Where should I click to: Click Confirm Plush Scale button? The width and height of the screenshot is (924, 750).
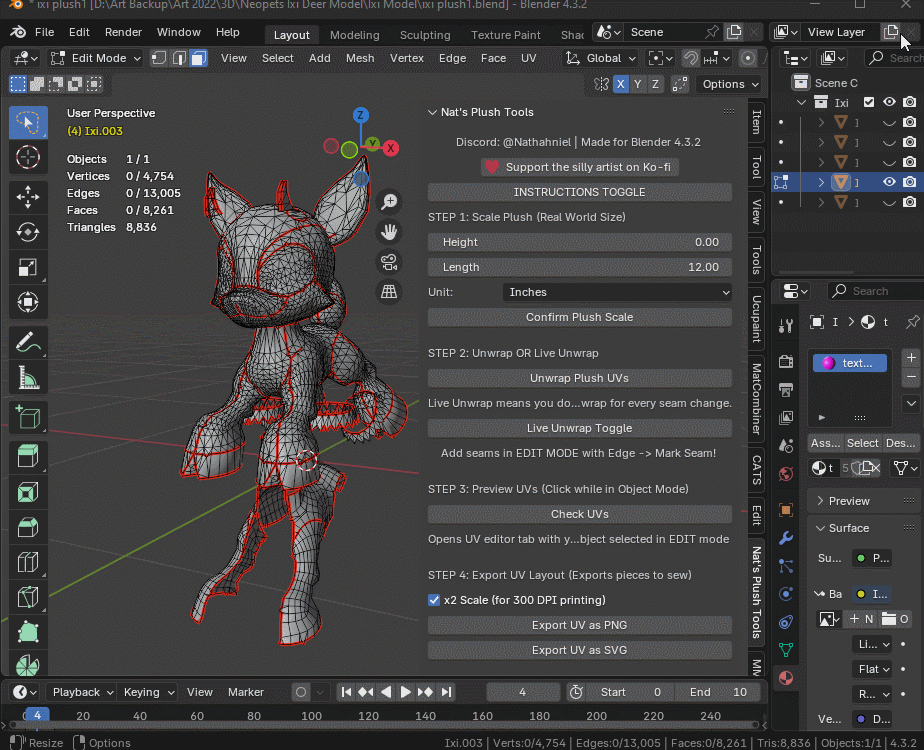[580, 317]
